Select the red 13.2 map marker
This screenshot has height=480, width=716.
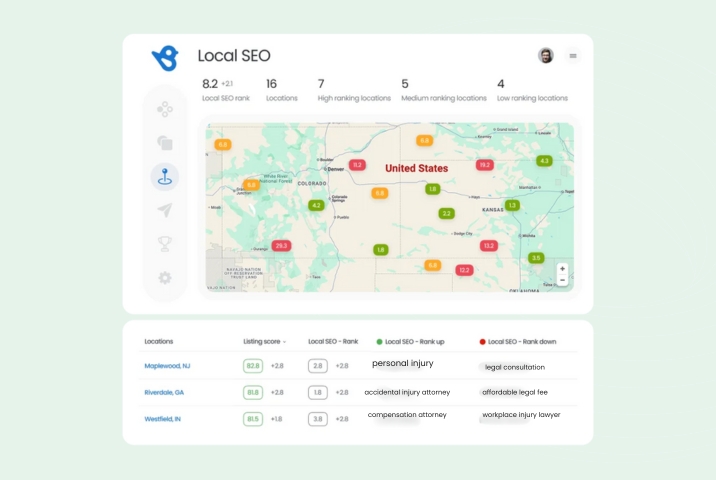click(489, 246)
